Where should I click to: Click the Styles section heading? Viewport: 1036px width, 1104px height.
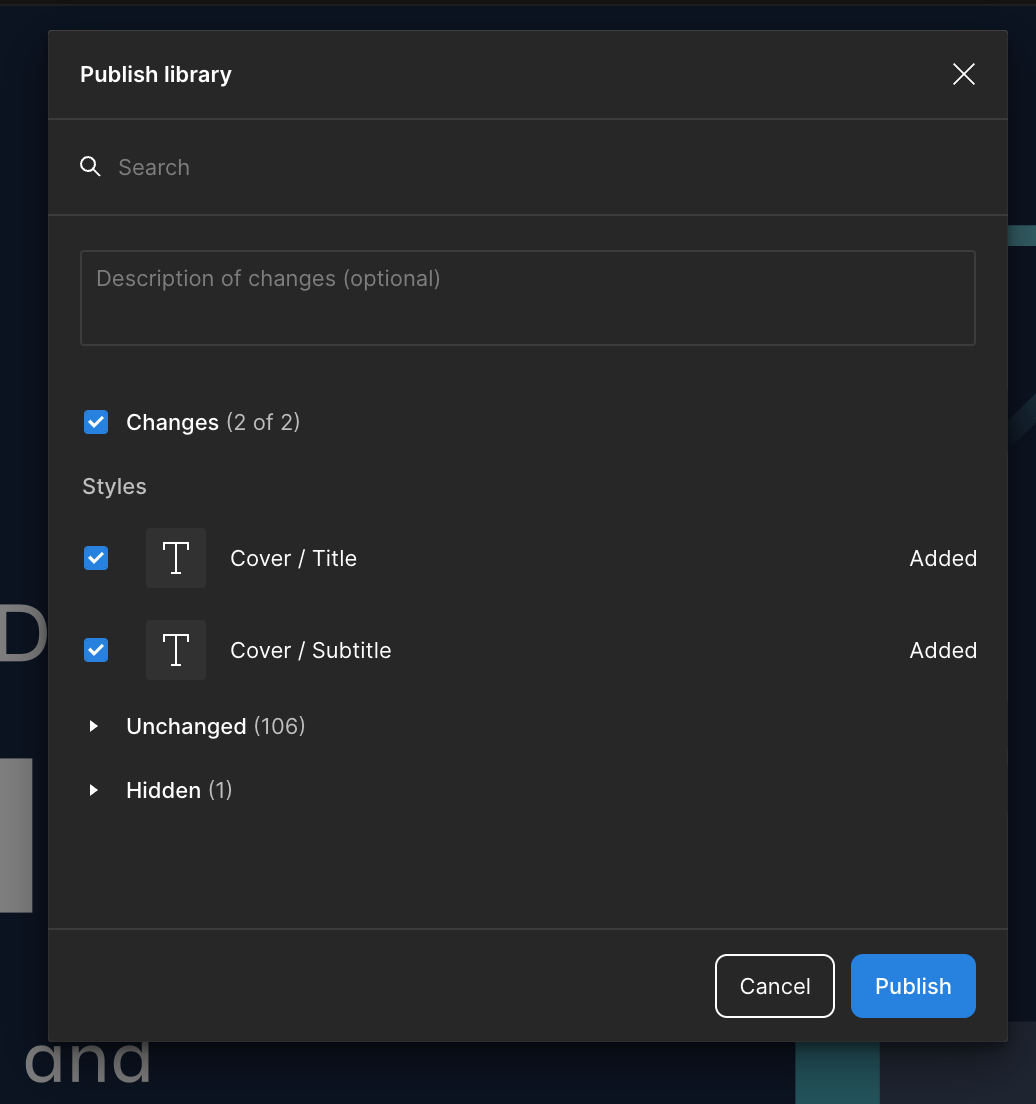(114, 487)
